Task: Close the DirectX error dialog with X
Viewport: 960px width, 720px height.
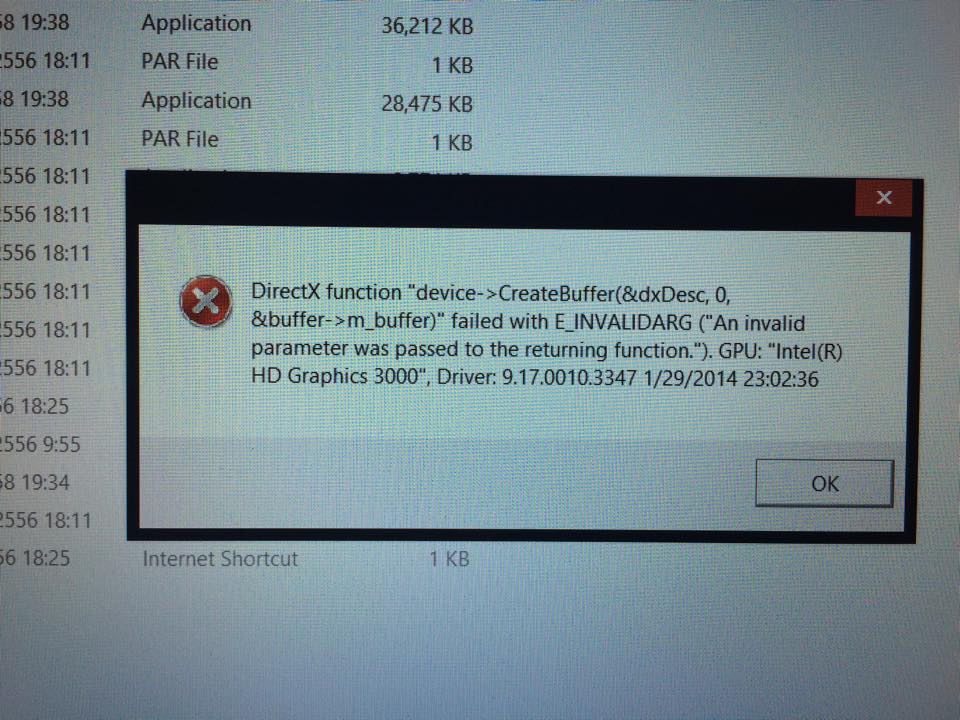Action: [883, 198]
